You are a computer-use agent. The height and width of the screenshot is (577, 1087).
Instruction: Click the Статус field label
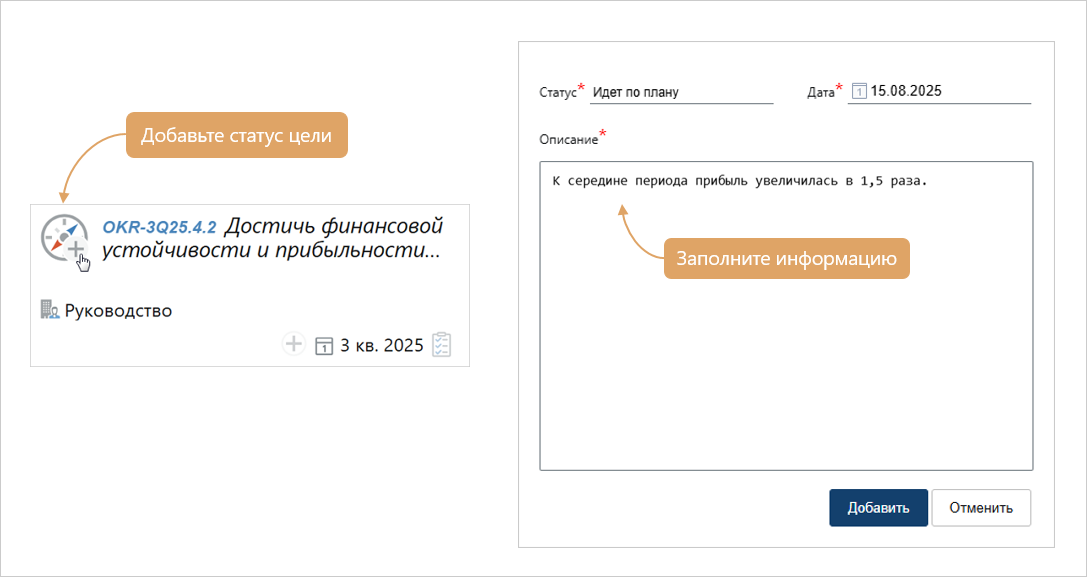558,93
